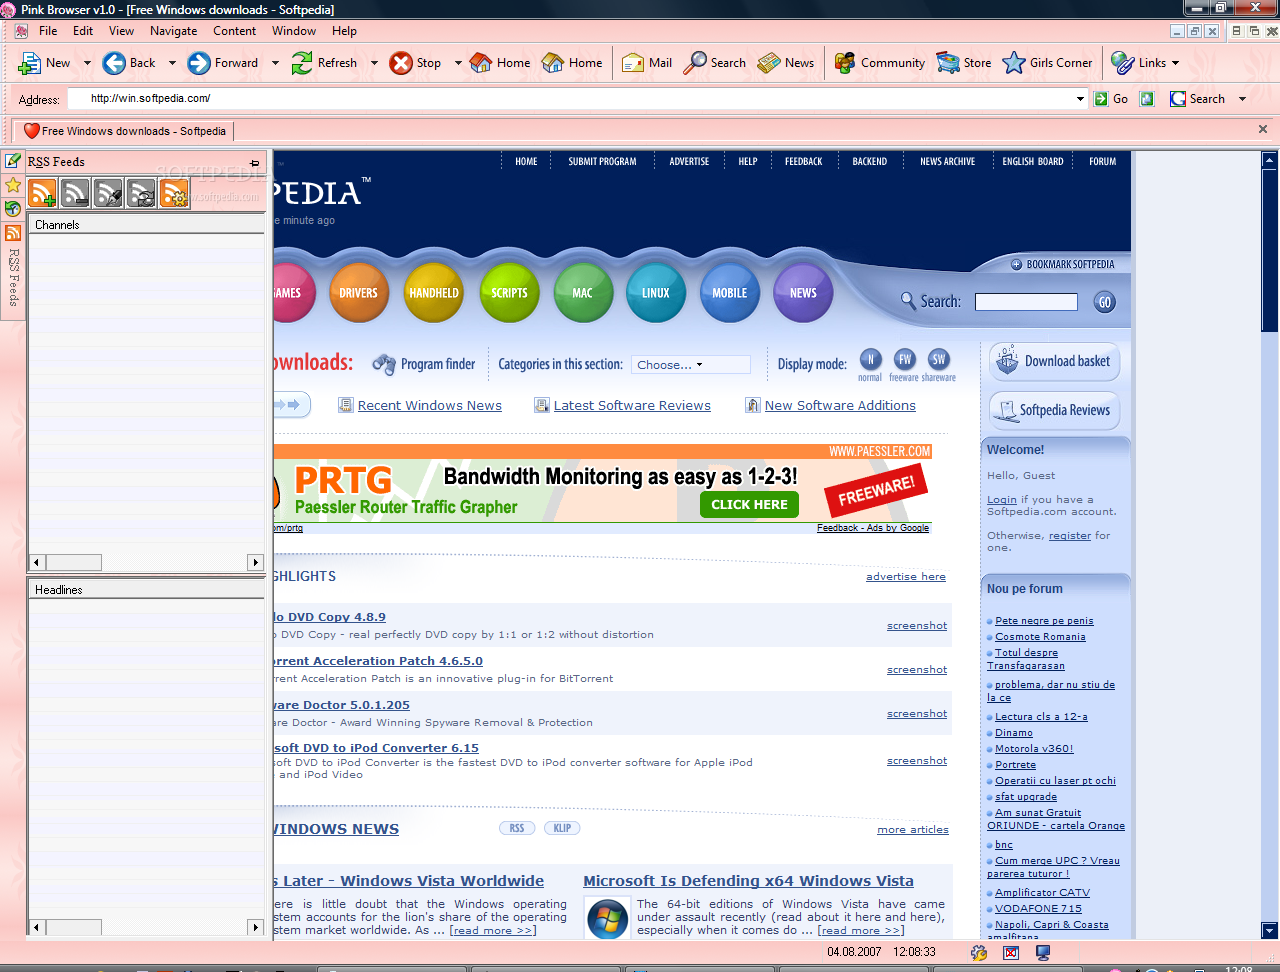Open the Content menu
This screenshot has width=1280, height=972.
pos(234,31)
